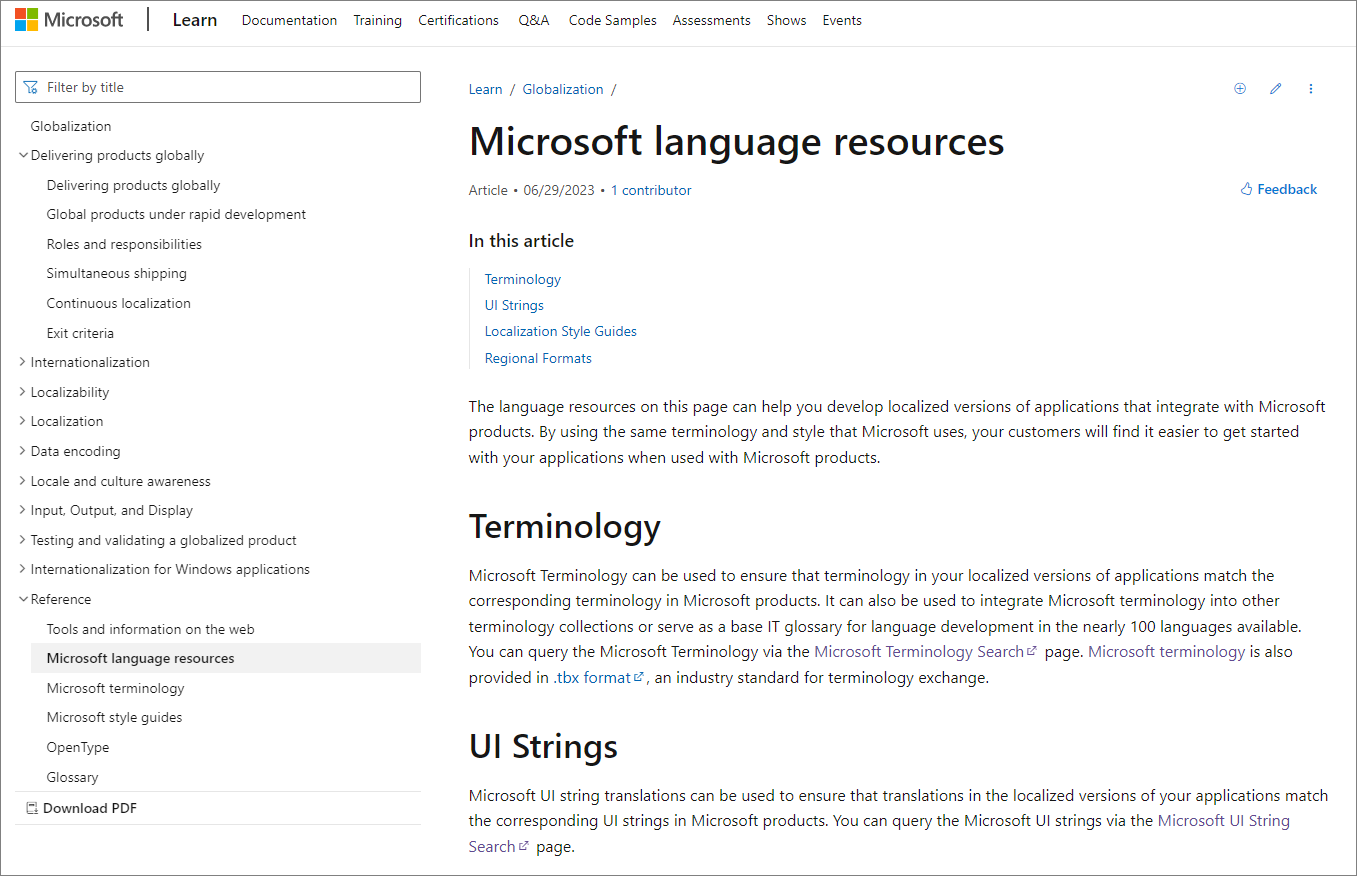Select Microsoft language resources in the sidebar
1357x876 pixels.
226,658
